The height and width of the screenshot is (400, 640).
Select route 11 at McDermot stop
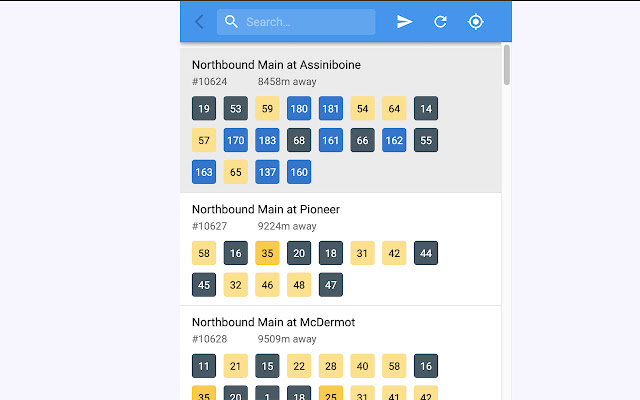pyautogui.click(x=204, y=366)
